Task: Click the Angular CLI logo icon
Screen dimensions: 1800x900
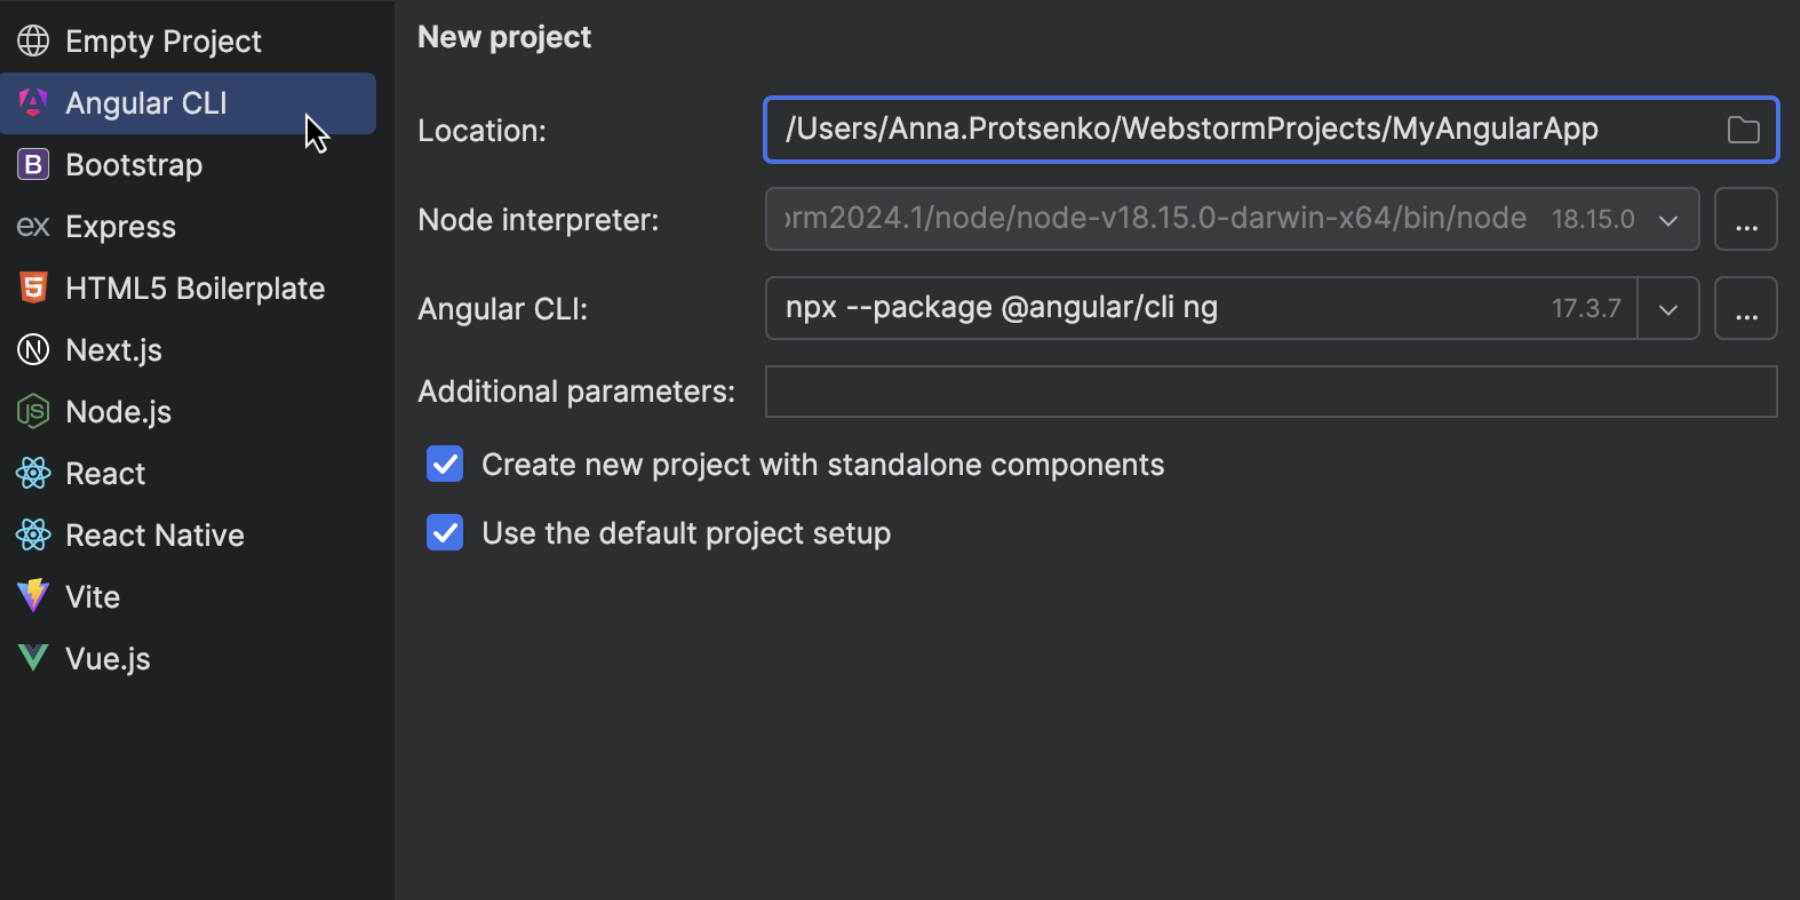Action: click(33, 102)
